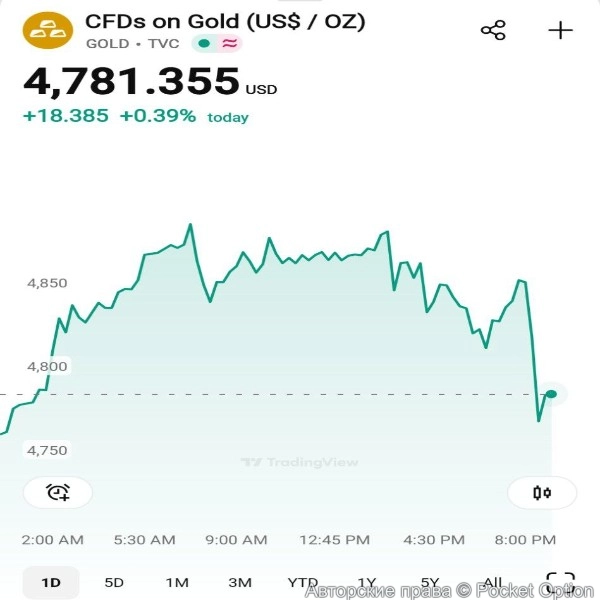Switch chart to YTD range
600x600 pixels.
pyautogui.click(x=303, y=582)
